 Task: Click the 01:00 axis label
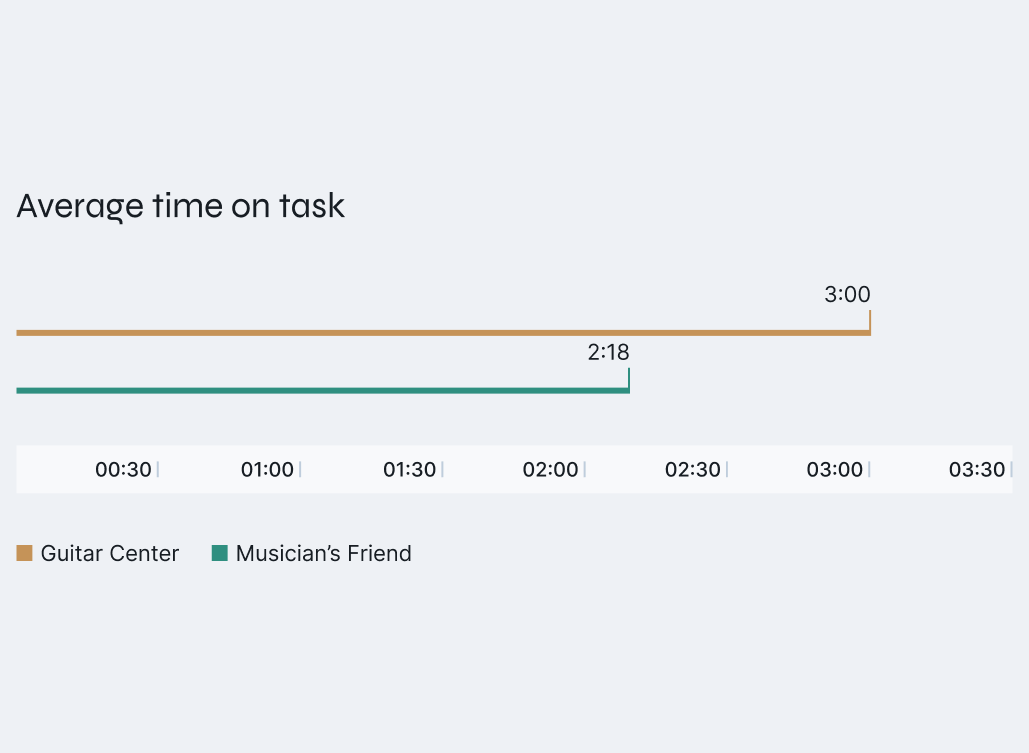pos(267,470)
